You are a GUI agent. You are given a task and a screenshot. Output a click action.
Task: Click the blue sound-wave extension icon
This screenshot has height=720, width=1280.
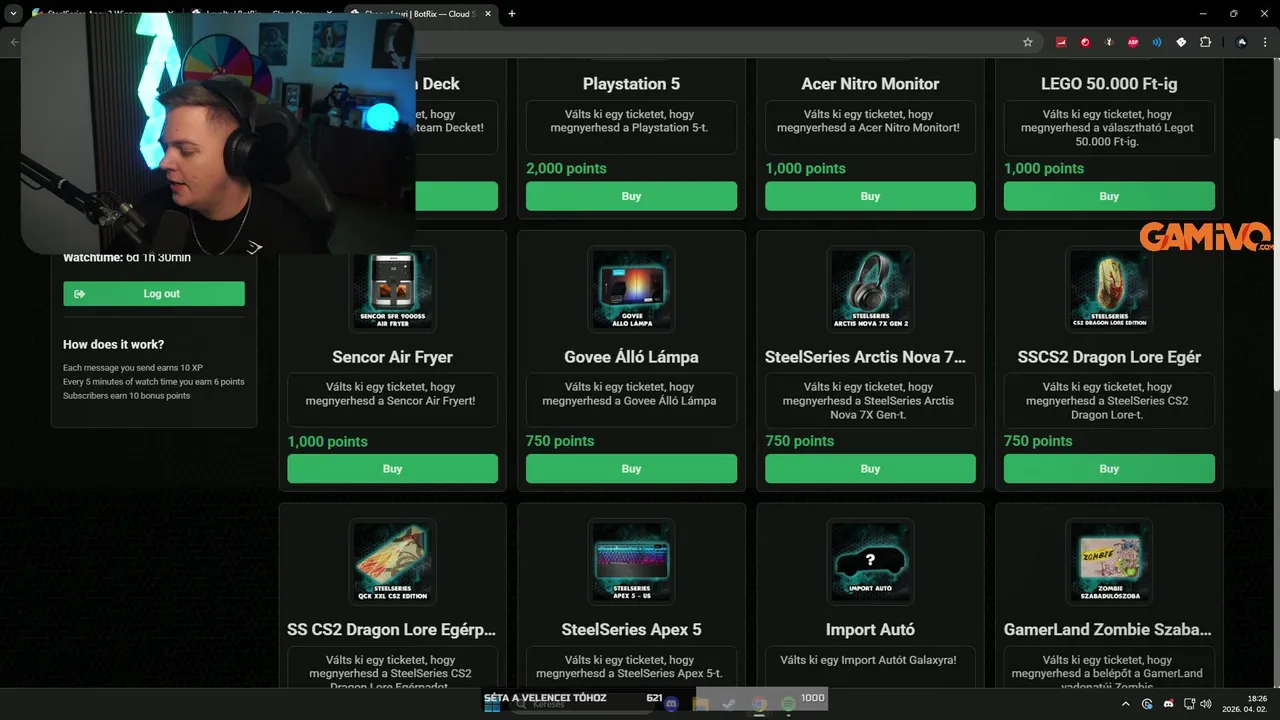click(1157, 42)
